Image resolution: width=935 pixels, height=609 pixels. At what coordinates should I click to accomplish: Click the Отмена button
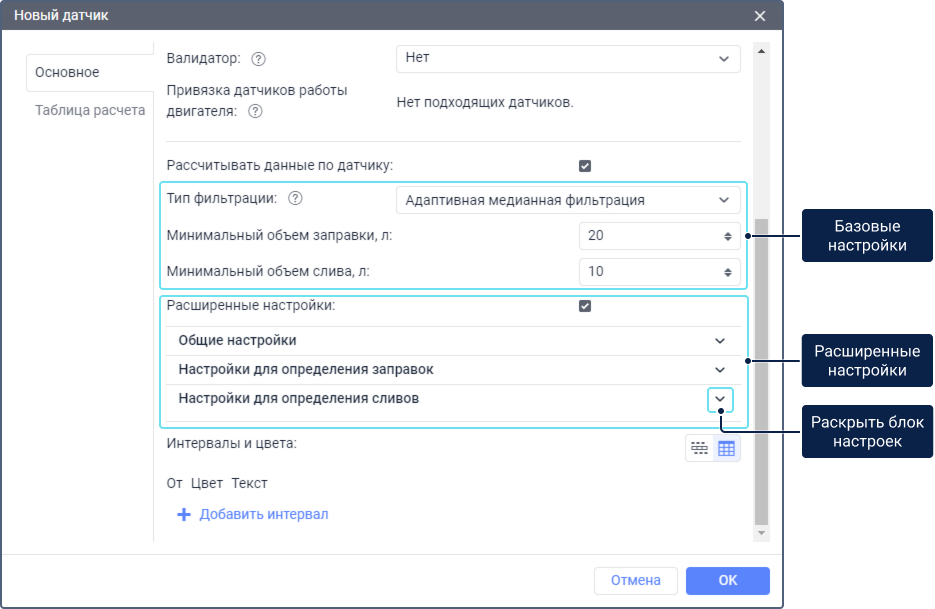pyautogui.click(x=636, y=580)
